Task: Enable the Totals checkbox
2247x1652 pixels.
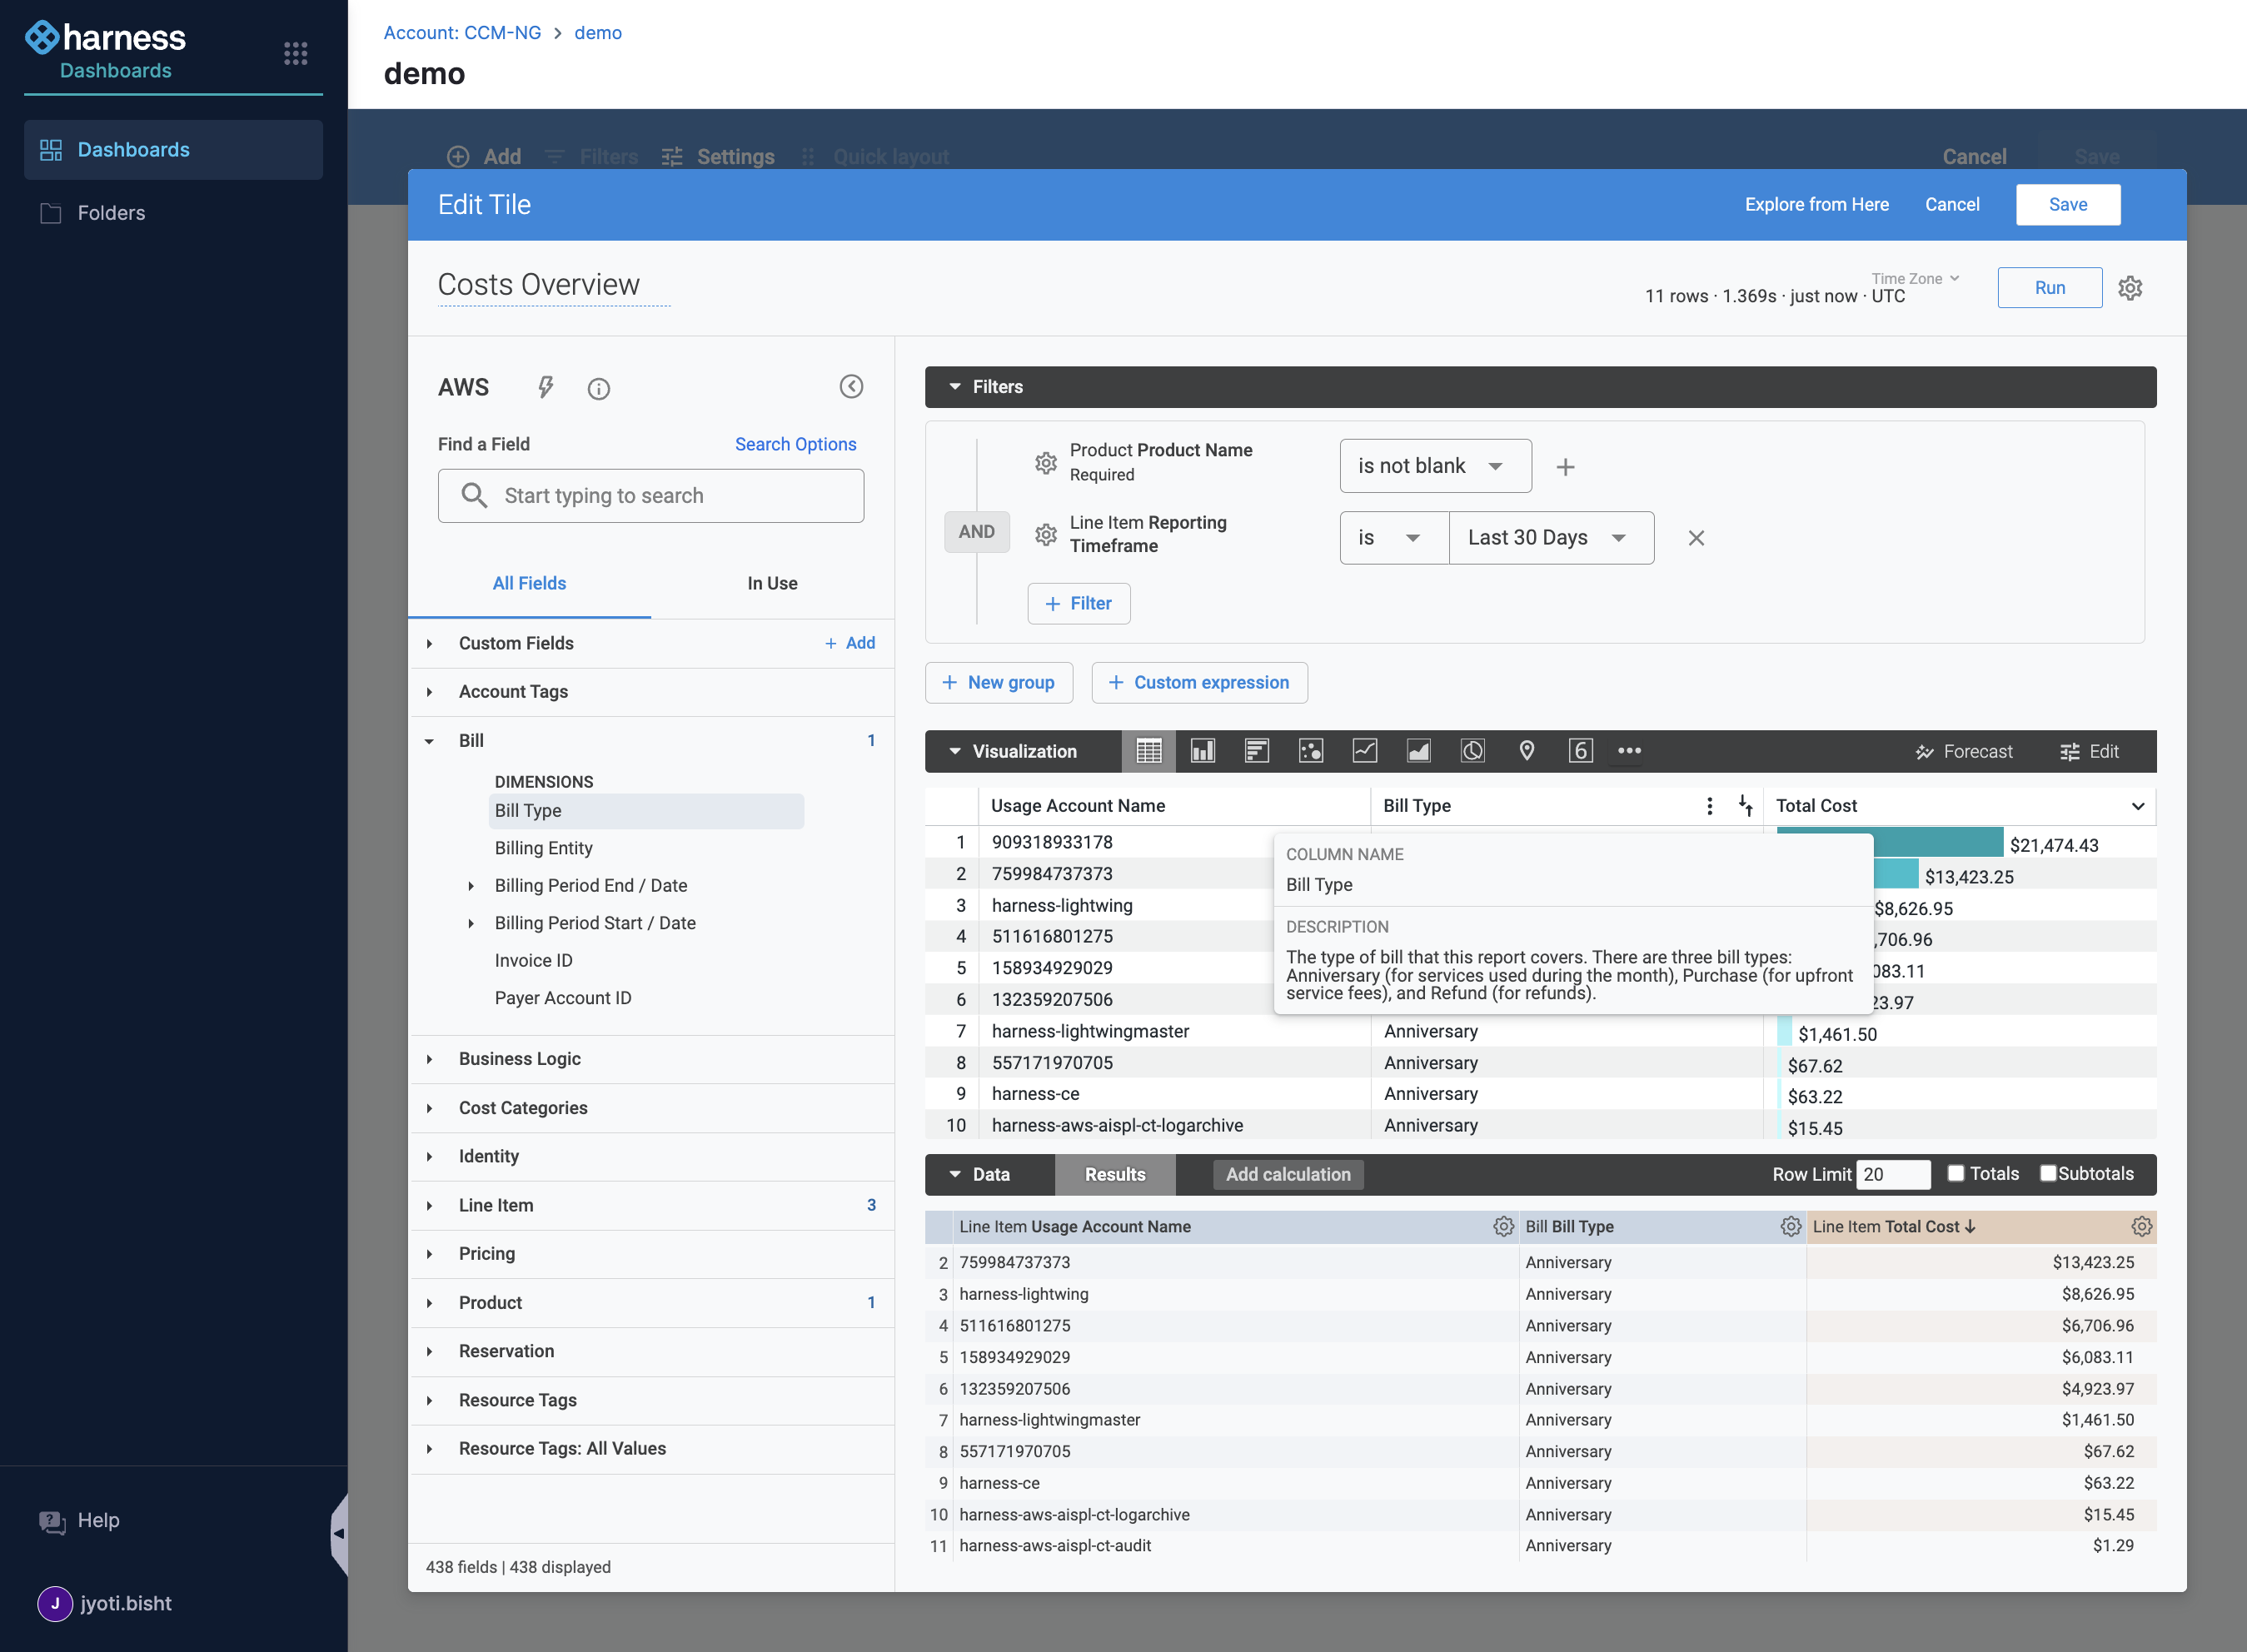Action: tap(1956, 1174)
